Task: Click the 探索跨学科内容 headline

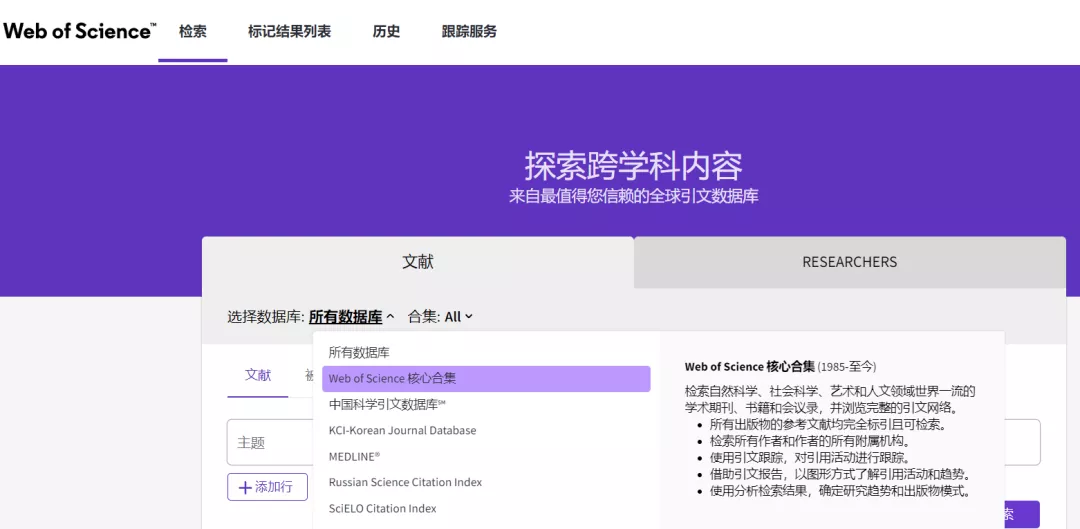Action: [634, 166]
